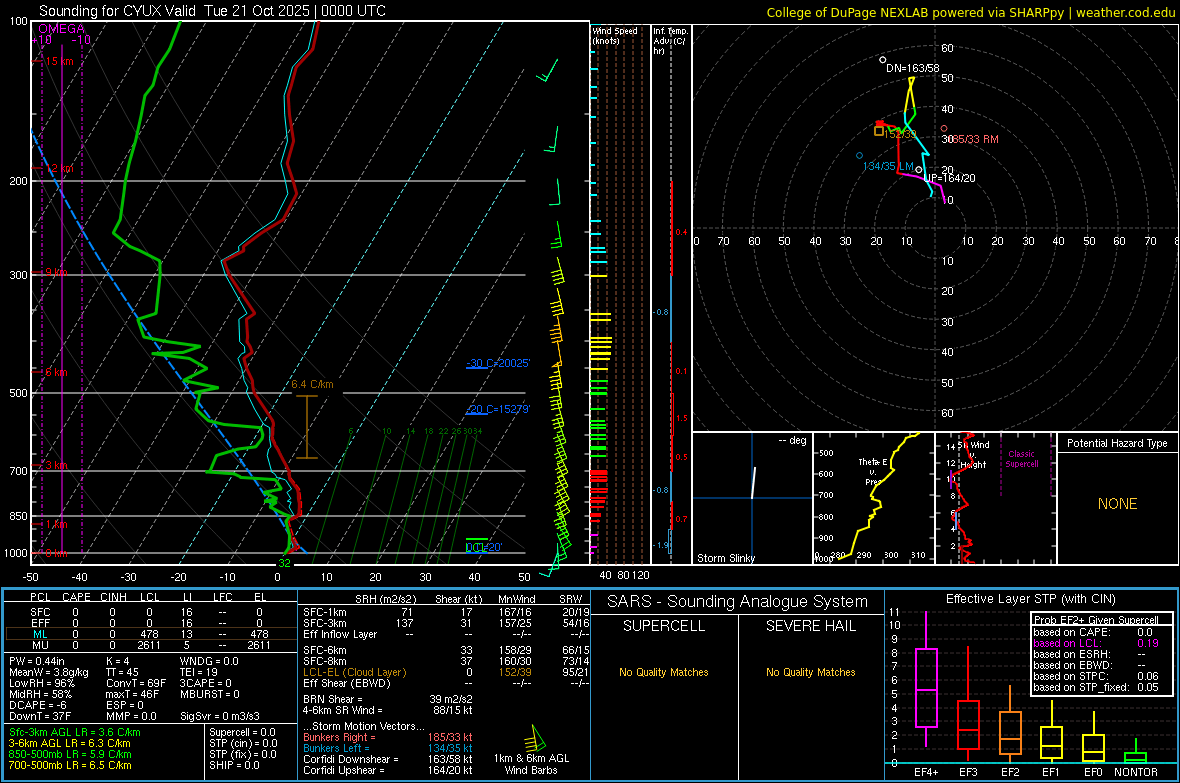Click 'SARS - Sounding Analogue System' heading

click(x=737, y=602)
